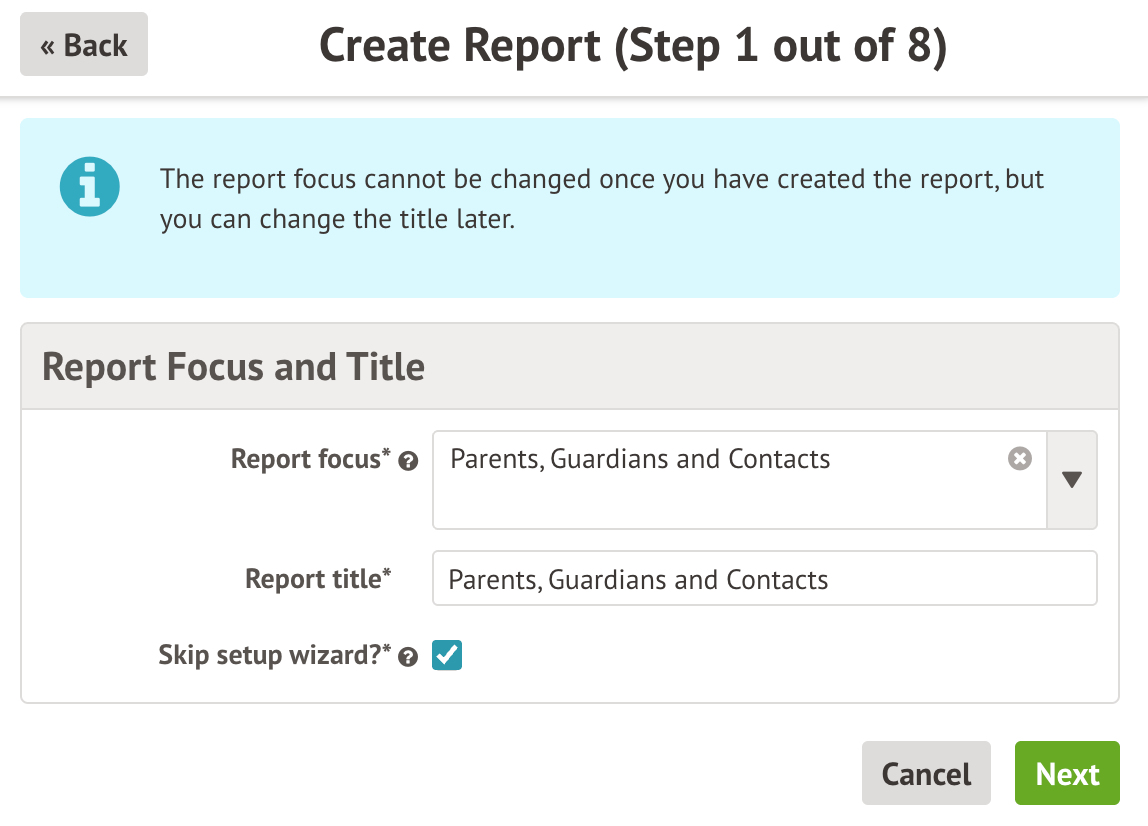Click the Create Report step heading
Image resolution: width=1148 pixels, height=826 pixels.
[x=633, y=47]
